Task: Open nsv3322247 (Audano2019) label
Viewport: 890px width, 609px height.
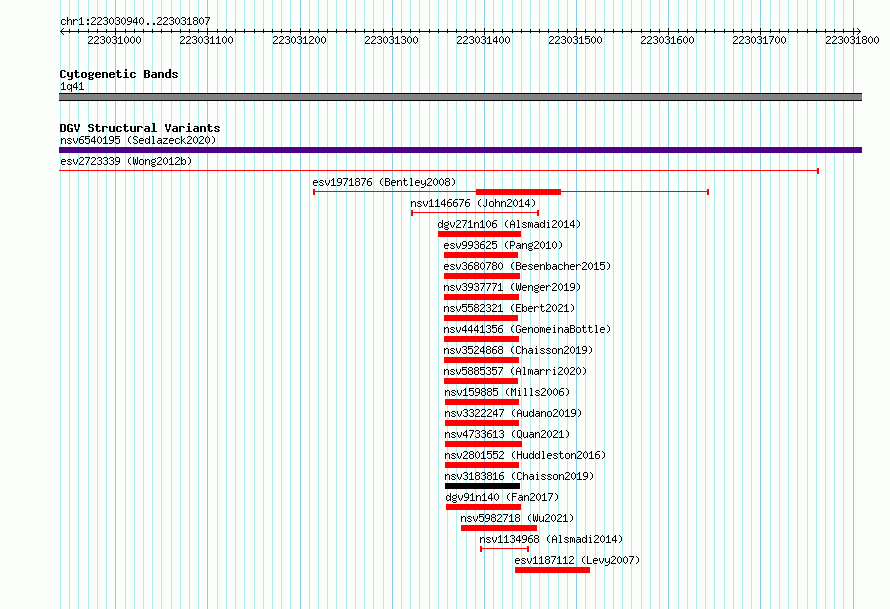Action: [x=513, y=413]
